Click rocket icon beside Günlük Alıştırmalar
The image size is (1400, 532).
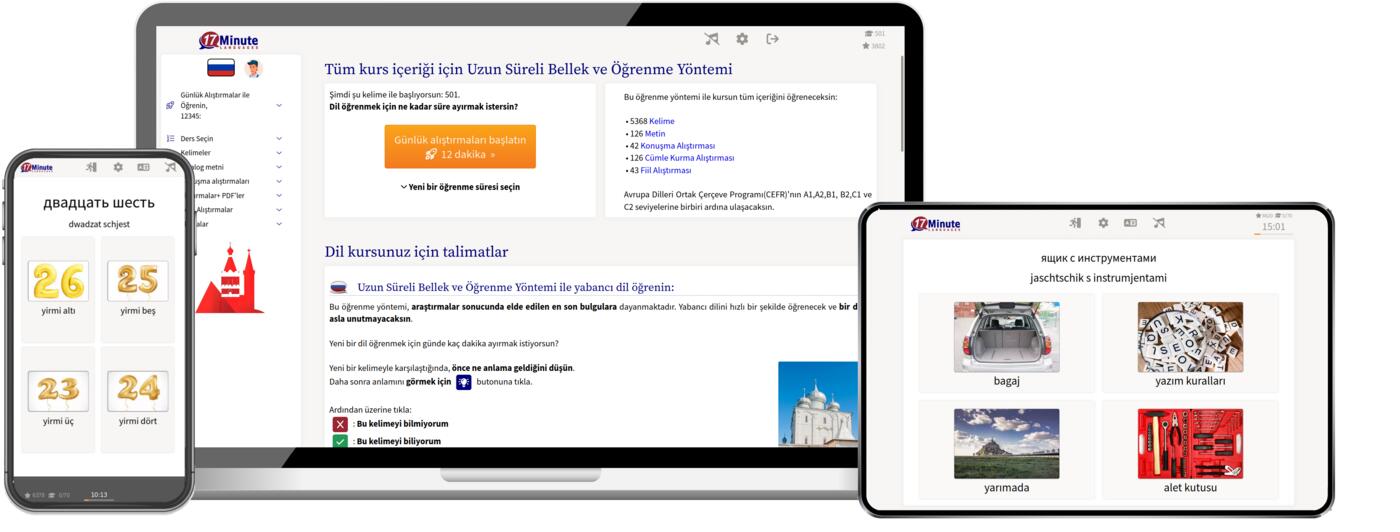click(170, 105)
